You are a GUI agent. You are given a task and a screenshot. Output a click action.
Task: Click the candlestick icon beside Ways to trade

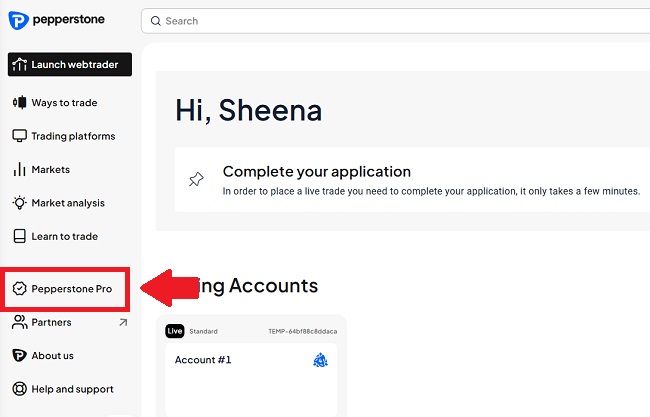(x=19, y=102)
